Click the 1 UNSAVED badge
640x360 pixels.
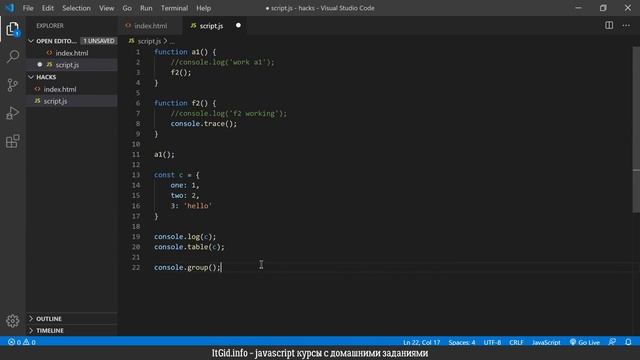point(99,41)
